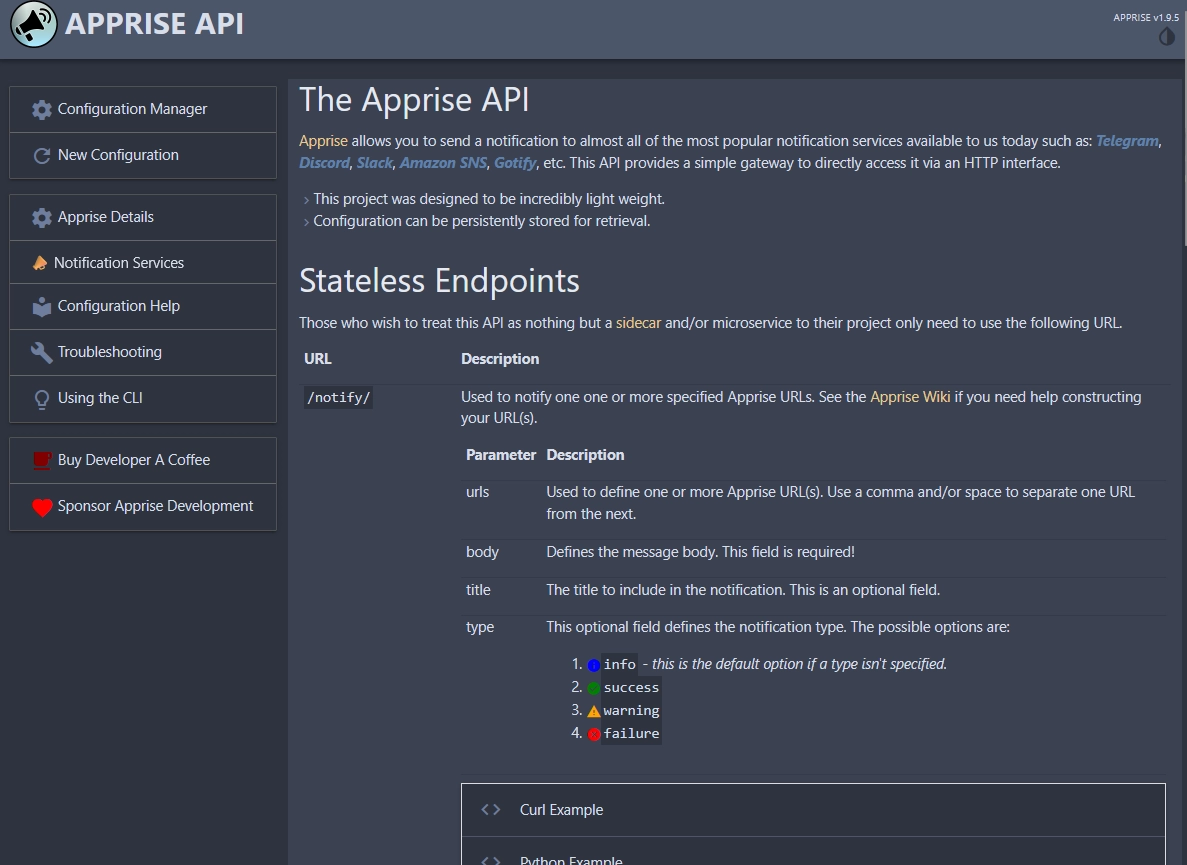Select the Configuration Manager gear icon
The width and height of the screenshot is (1187, 865).
41,109
